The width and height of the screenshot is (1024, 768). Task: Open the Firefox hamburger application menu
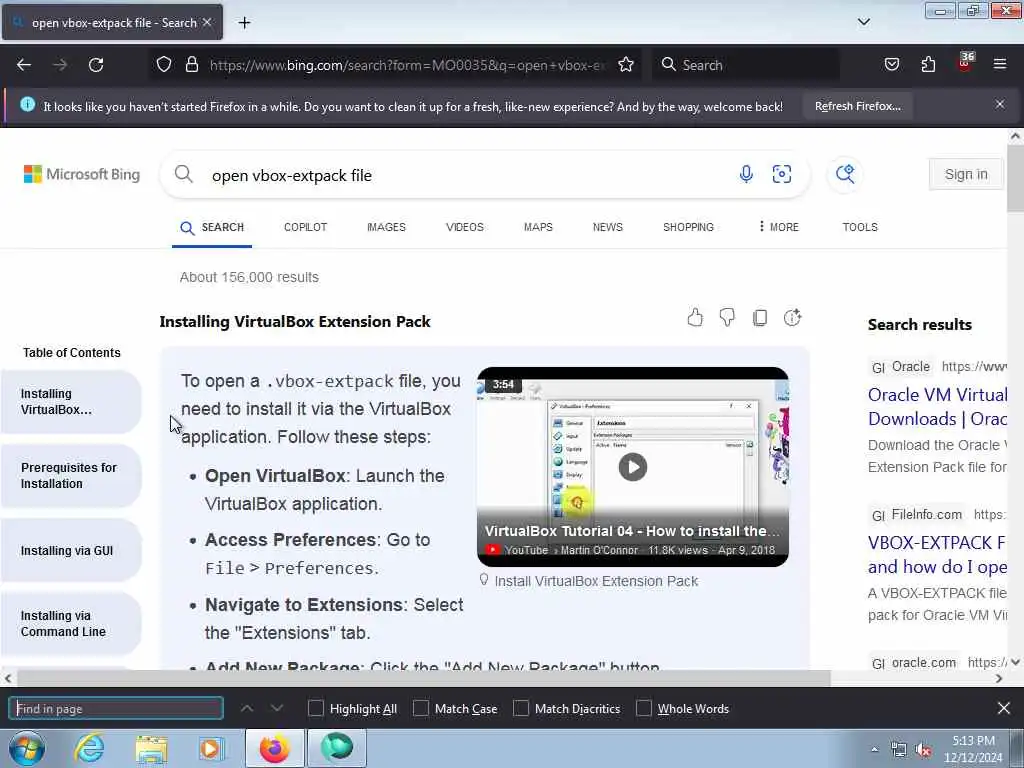[999, 64]
